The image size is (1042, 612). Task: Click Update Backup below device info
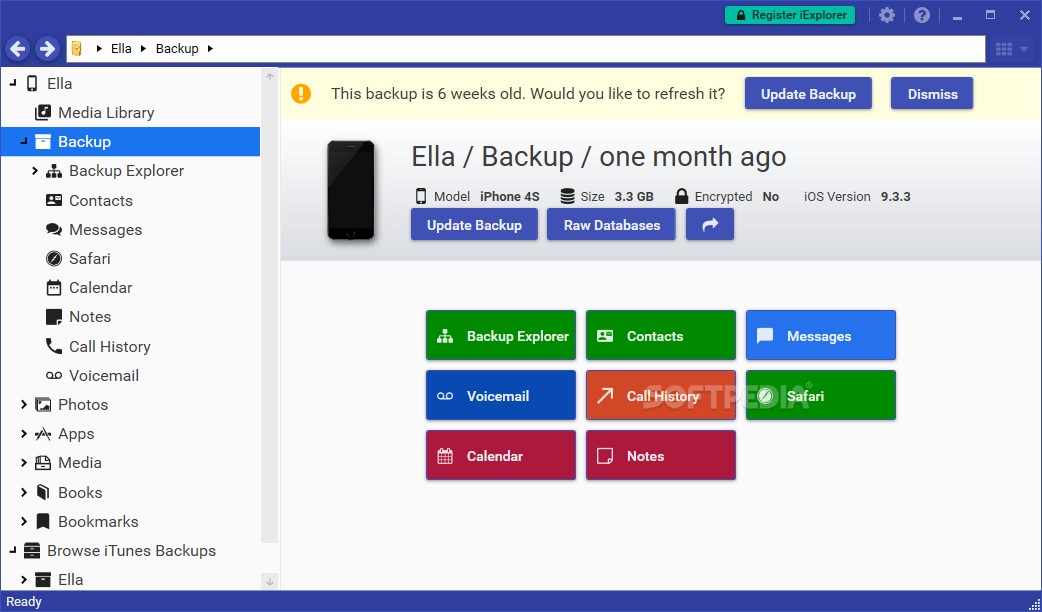click(474, 225)
